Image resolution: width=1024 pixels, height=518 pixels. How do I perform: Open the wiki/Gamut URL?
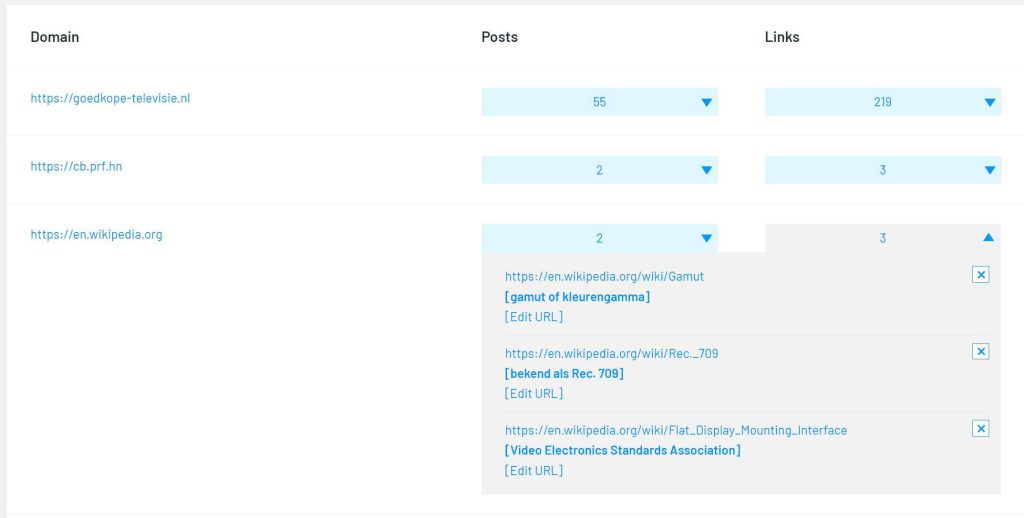pos(604,276)
